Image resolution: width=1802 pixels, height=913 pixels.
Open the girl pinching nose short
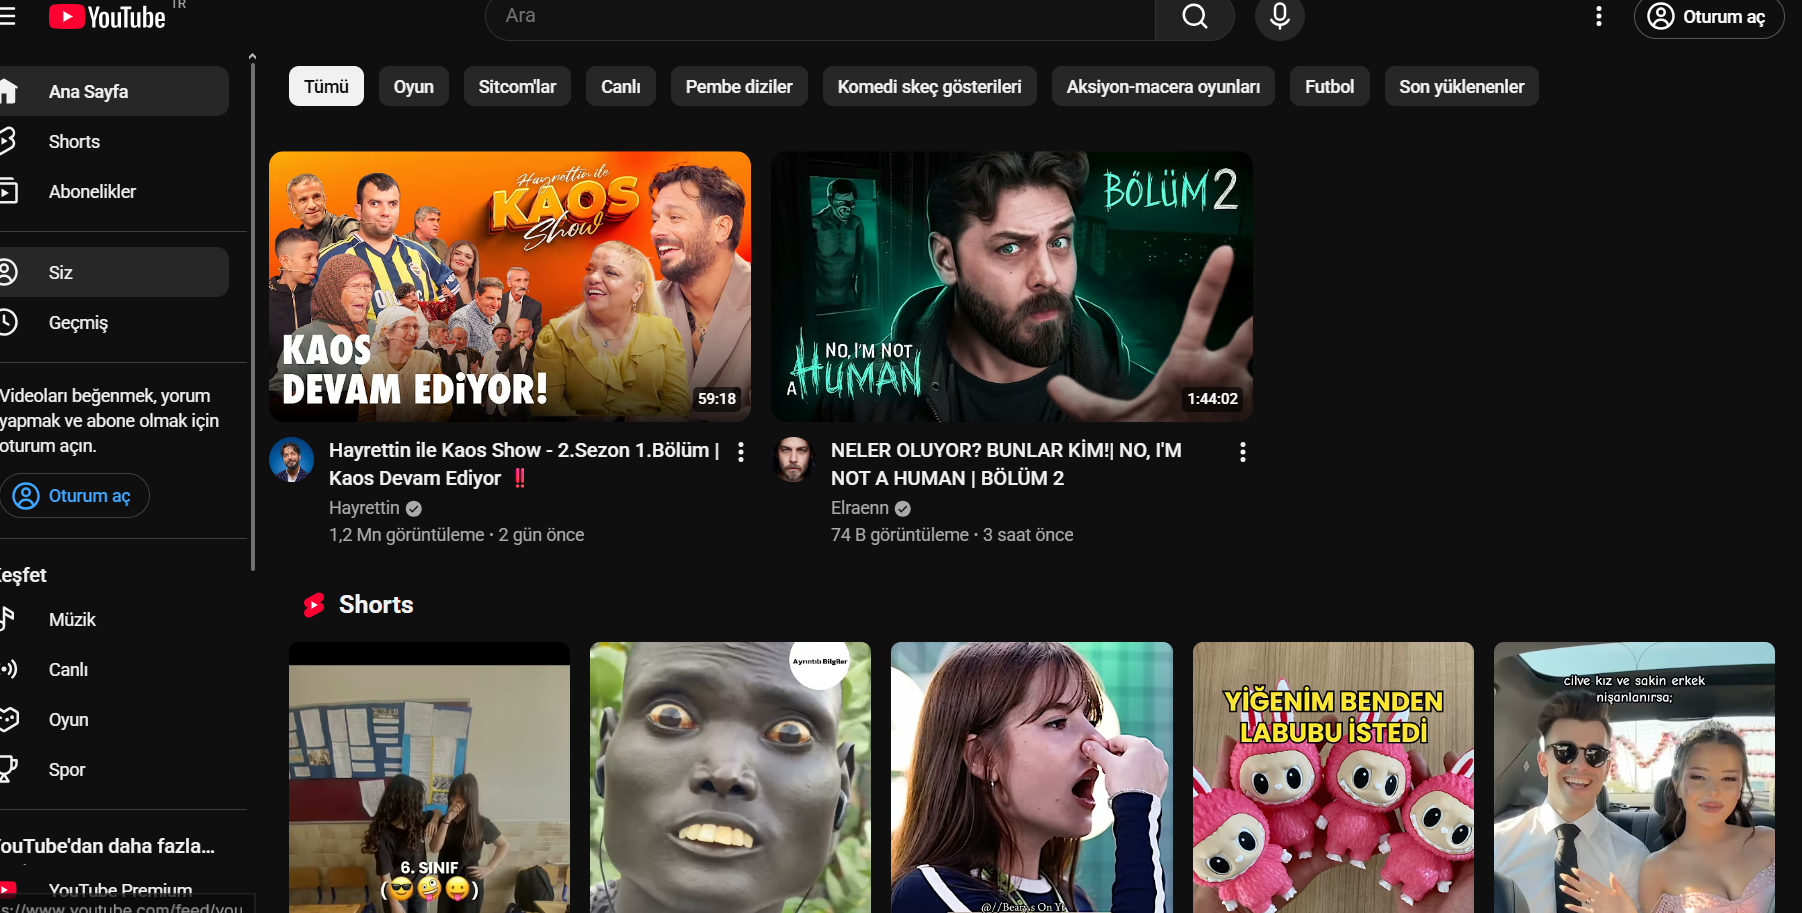(x=1032, y=777)
